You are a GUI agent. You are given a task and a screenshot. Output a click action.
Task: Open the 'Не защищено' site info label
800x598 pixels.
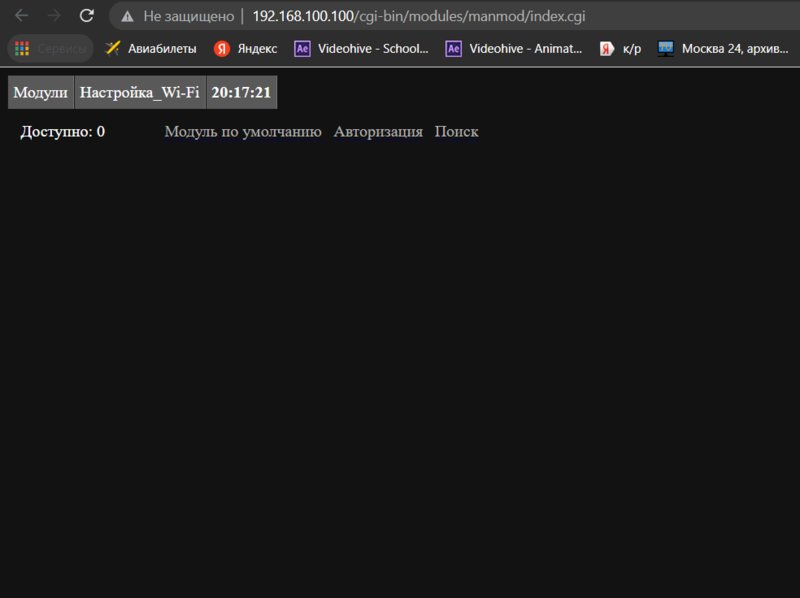188,17
